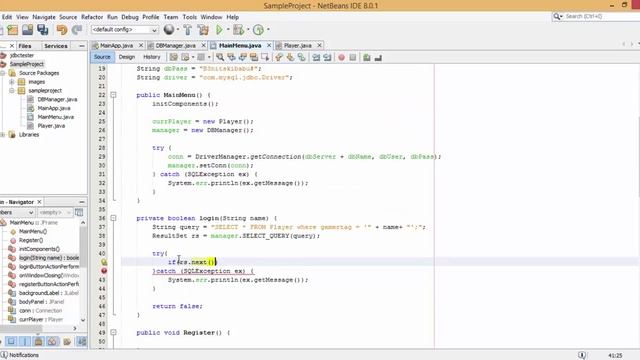Switch editor to History view
The image size is (640, 360).
[152, 57]
